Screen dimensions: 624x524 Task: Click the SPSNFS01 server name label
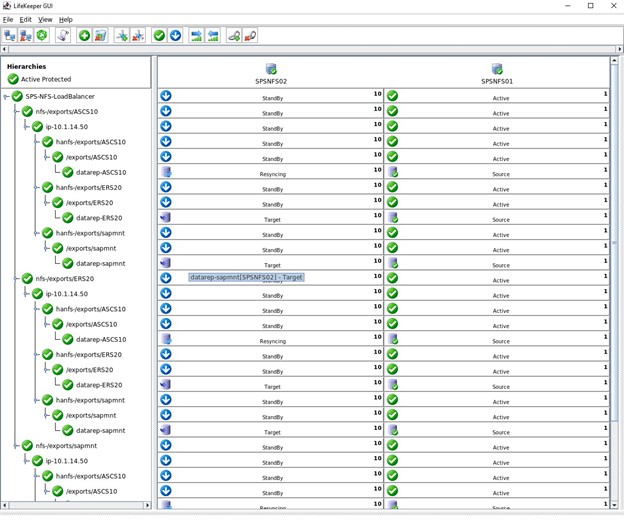[x=497, y=81]
